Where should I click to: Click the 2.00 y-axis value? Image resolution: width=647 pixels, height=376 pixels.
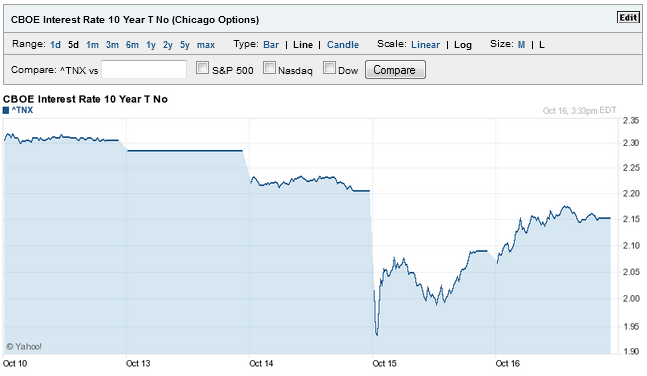[x=631, y=298]
